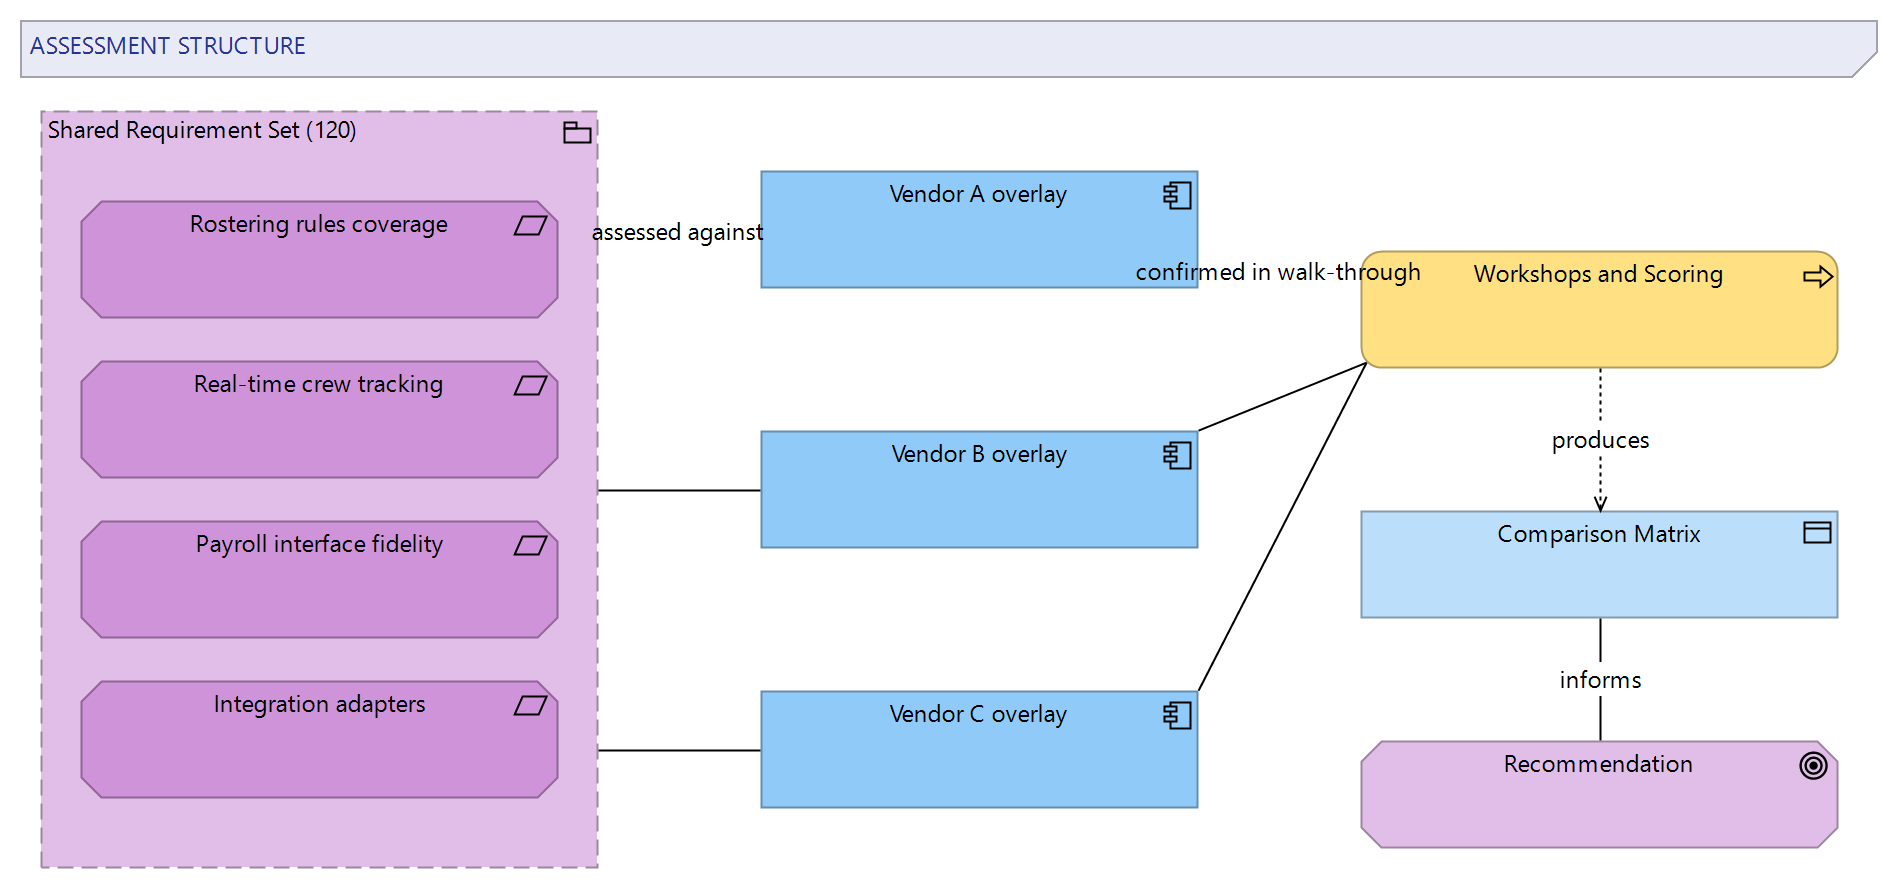Click the Shared Requirement Set (120) group label
The width and height of the screenshot is (1900, 890).
tap(202, 131)
